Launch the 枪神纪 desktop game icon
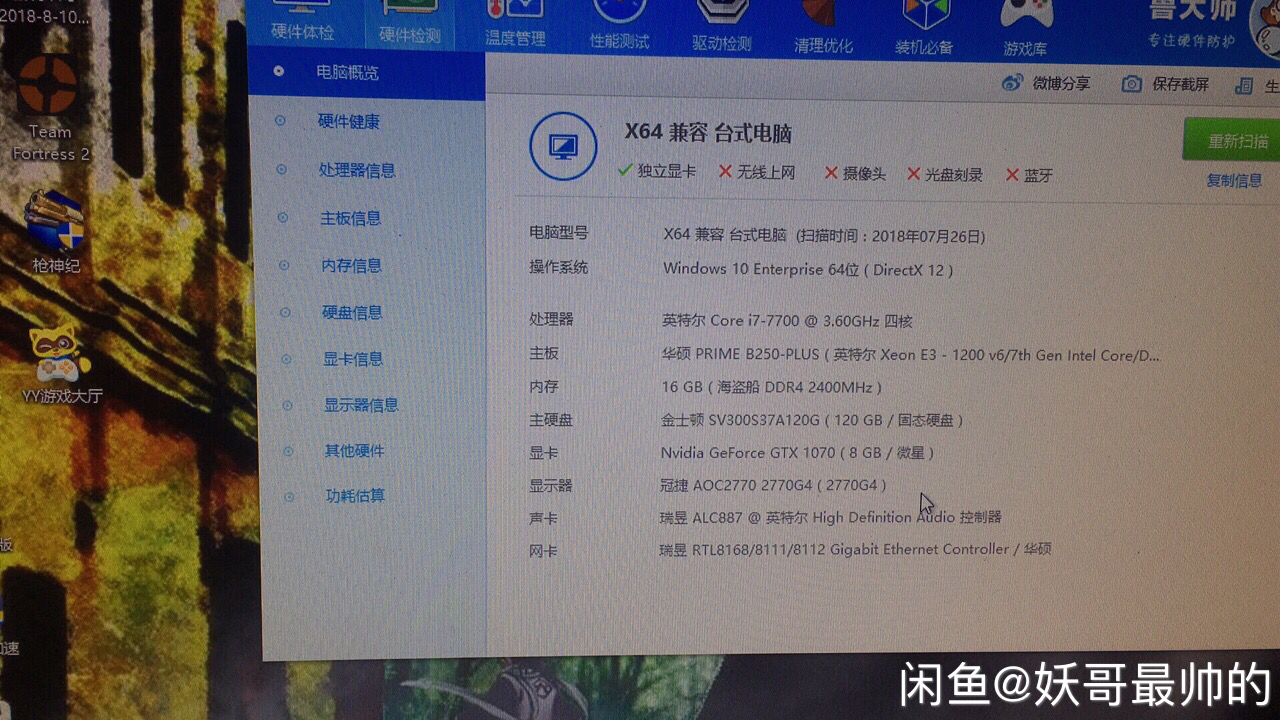The width and height of the screenshot is (1281, 721). (56, 232)
